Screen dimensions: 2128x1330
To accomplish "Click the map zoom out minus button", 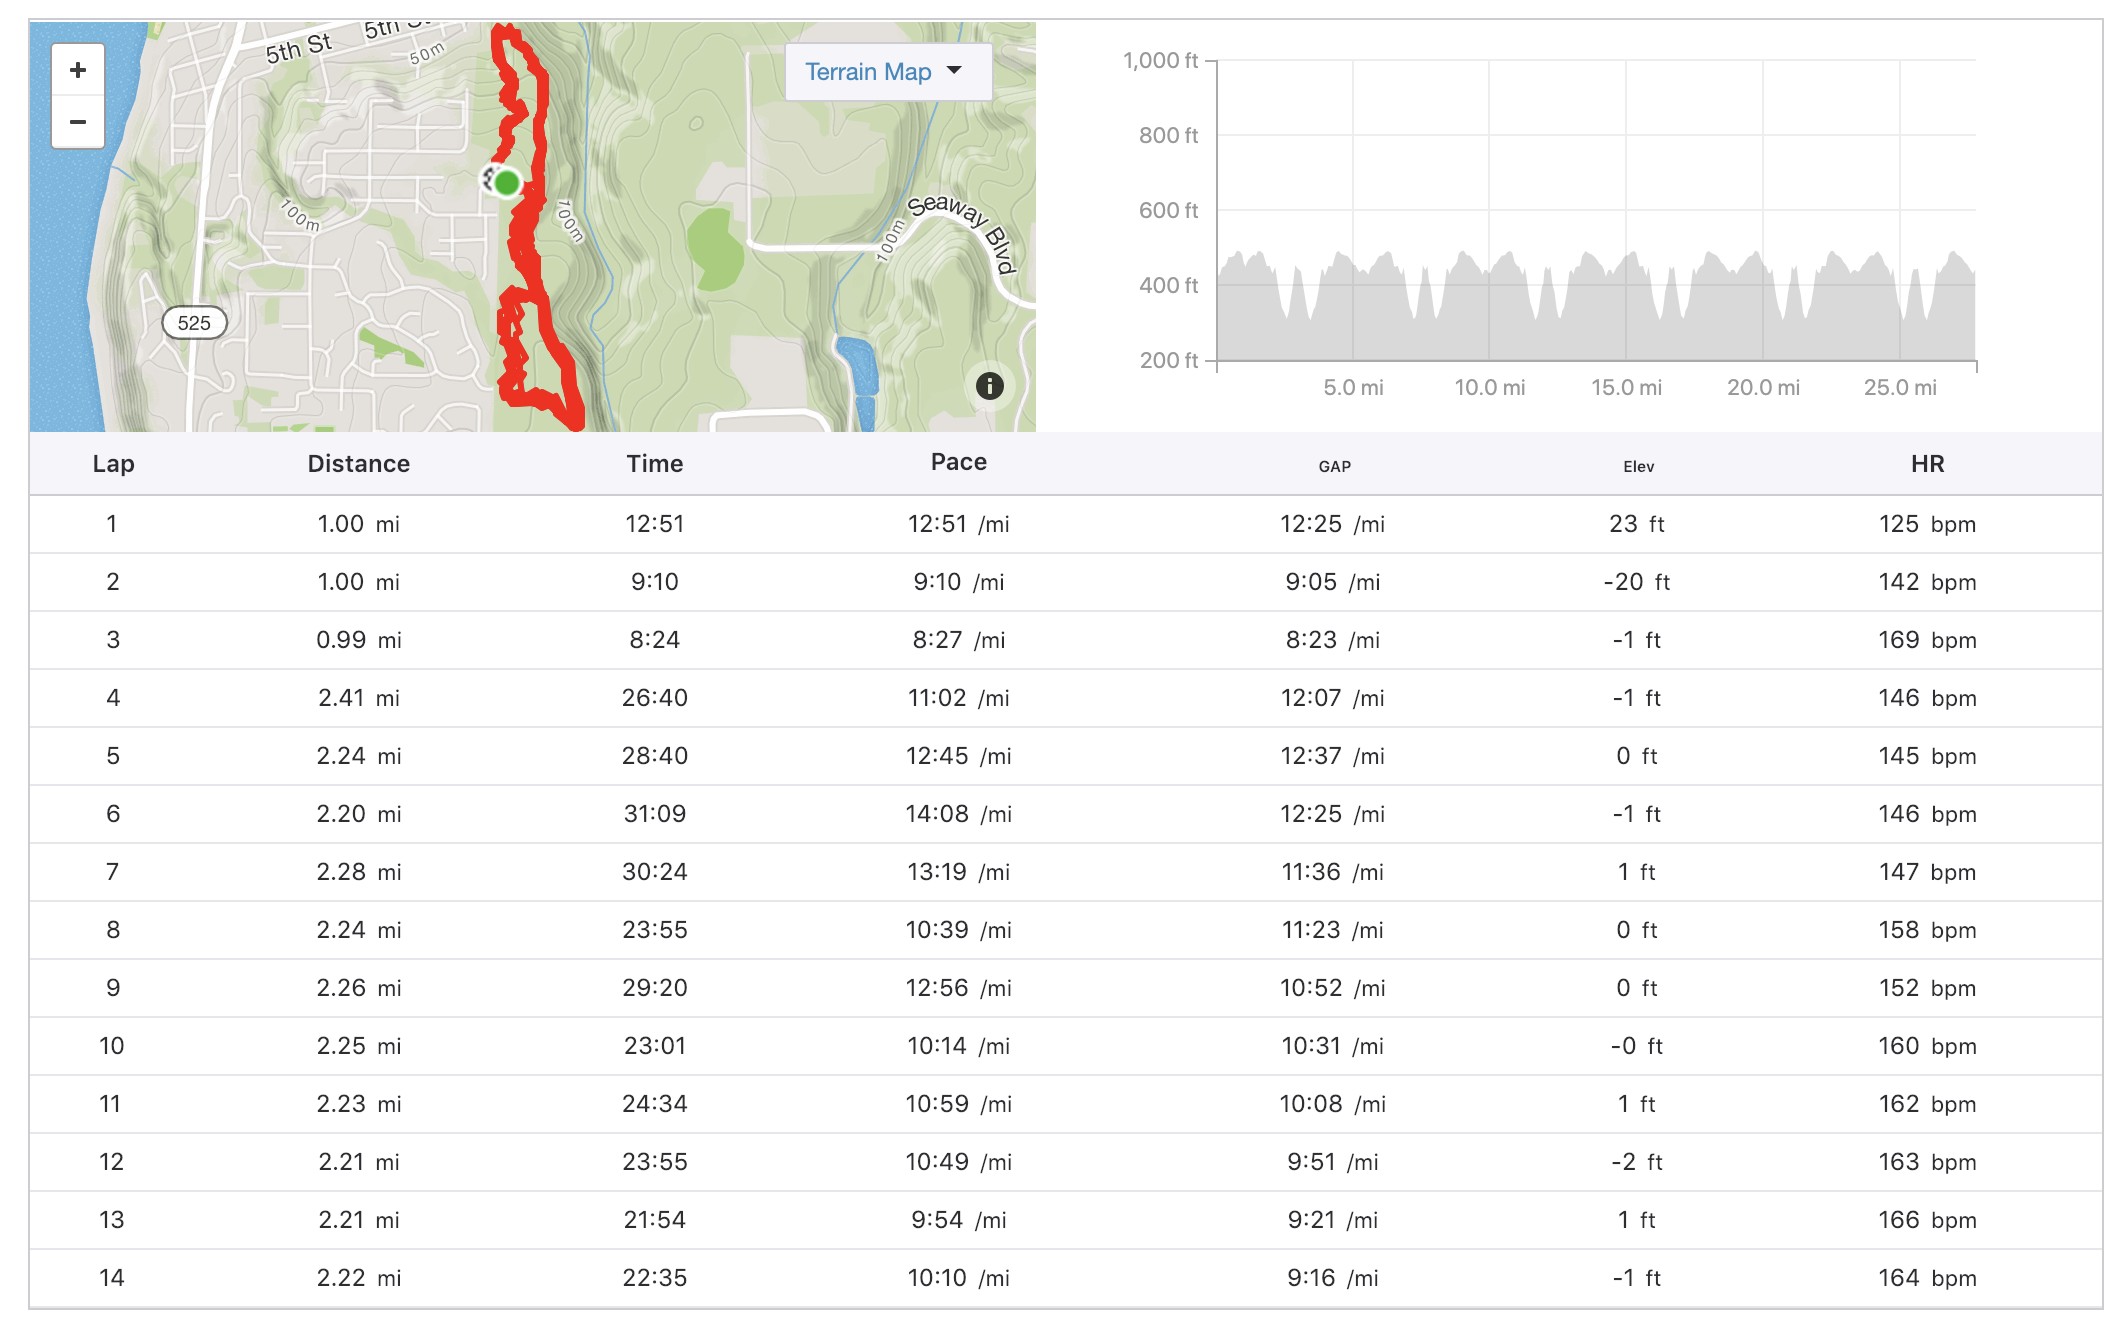I will click(x=78, y=122).
